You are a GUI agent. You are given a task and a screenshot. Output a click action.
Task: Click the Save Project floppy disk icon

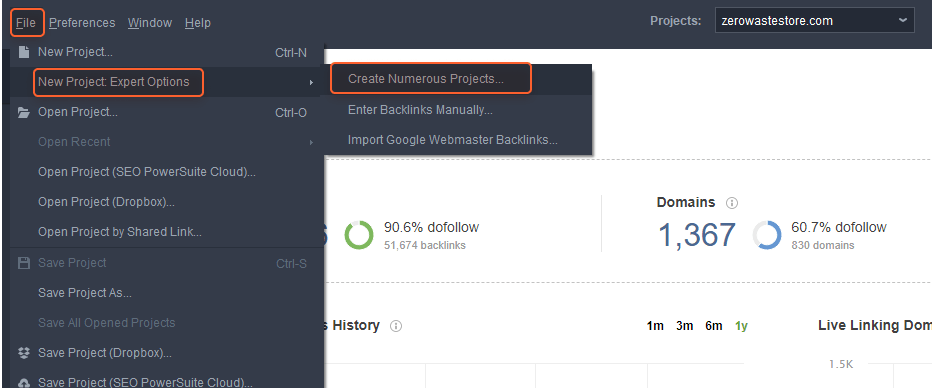coord(24,263)
